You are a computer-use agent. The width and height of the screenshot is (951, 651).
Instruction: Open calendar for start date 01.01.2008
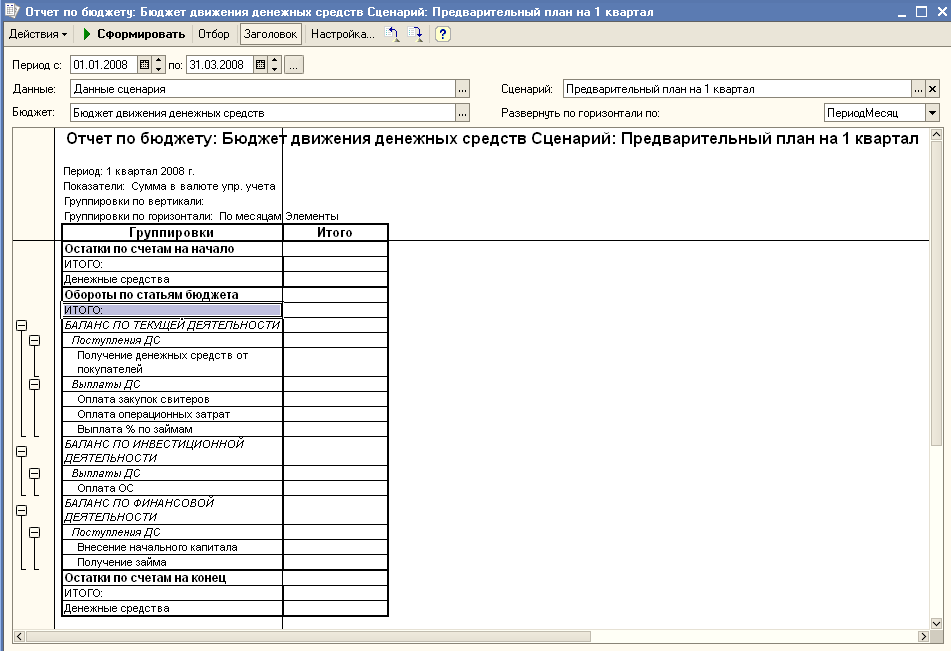click(x=144, y=65)
